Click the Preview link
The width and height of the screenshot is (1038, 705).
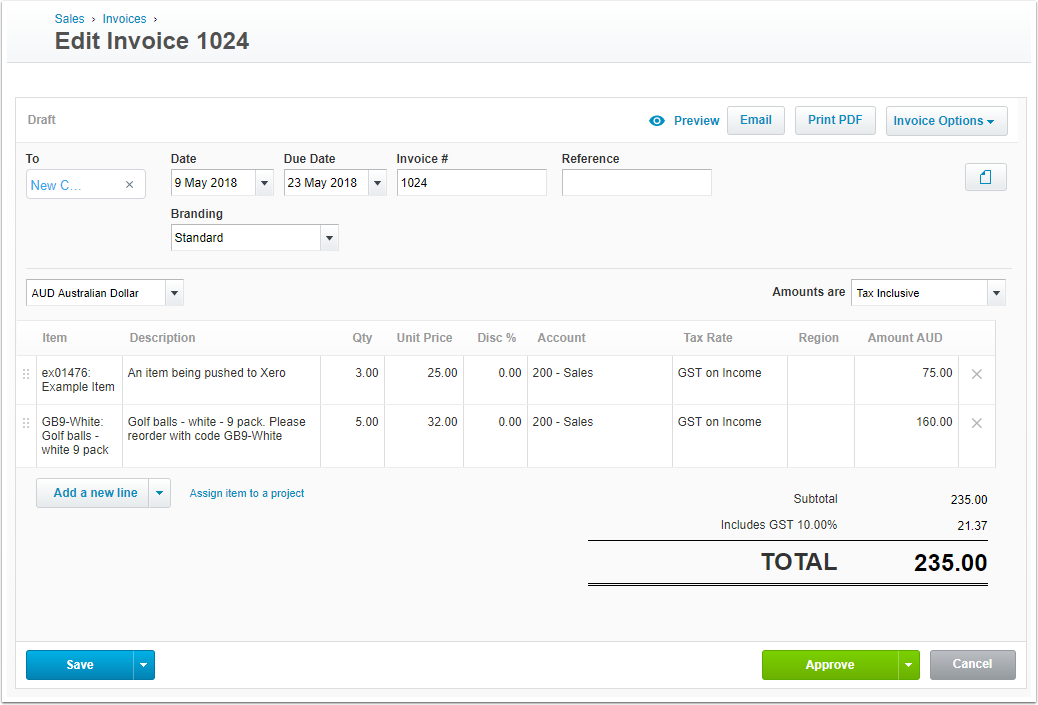tap(696, 120)
